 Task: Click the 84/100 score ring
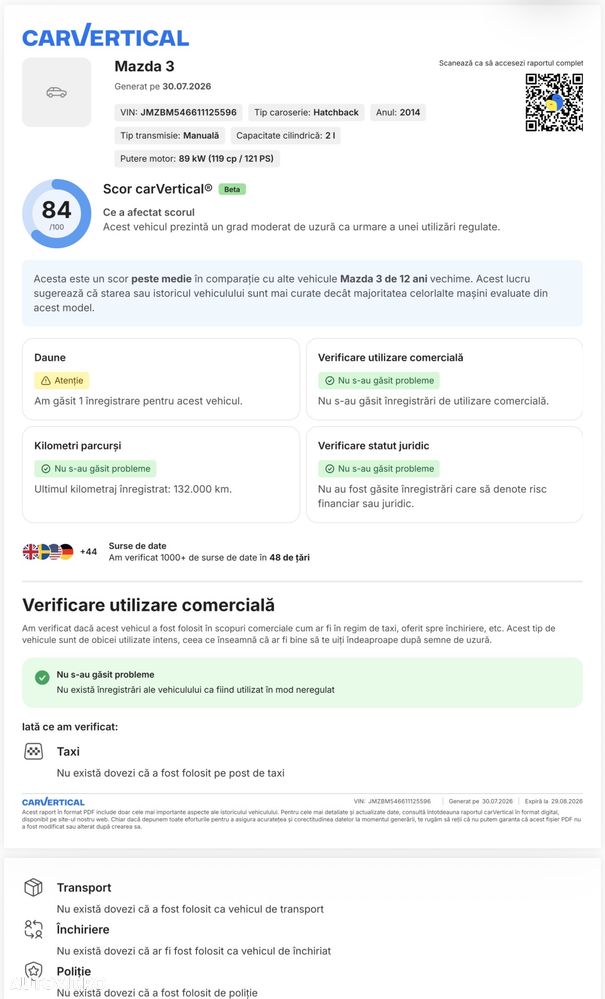click(x=57, y=214)
